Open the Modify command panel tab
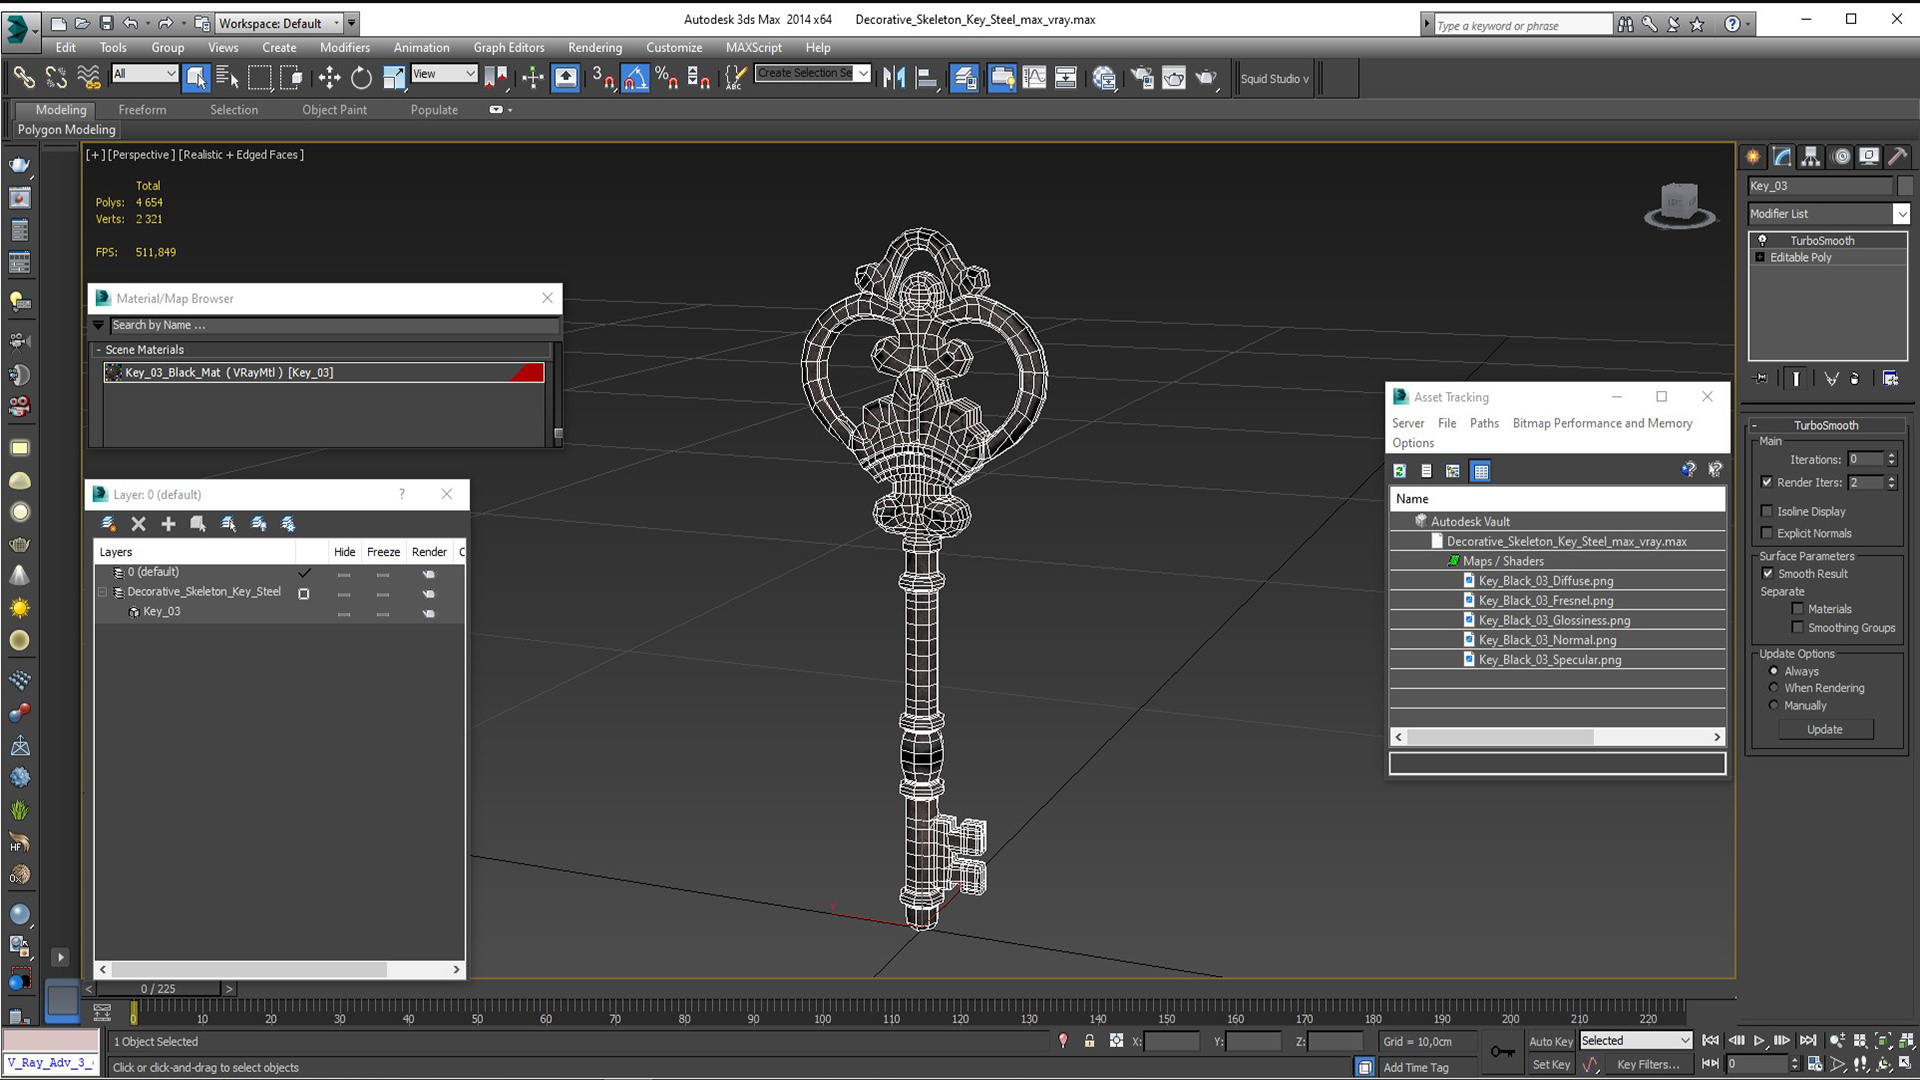 click(x=1782, y=157)
